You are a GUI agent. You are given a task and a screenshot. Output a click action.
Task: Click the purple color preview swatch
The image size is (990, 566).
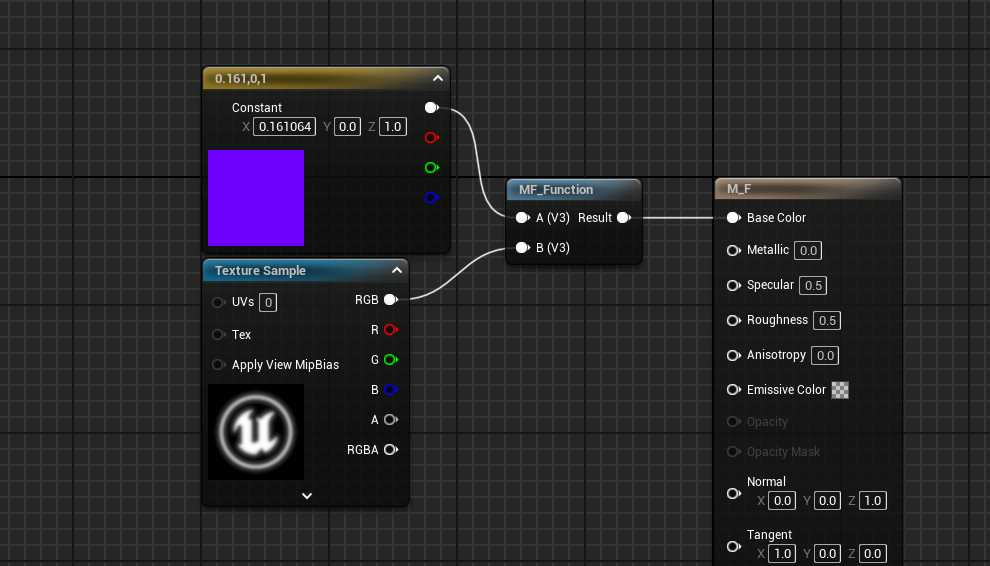pos(256,198)
